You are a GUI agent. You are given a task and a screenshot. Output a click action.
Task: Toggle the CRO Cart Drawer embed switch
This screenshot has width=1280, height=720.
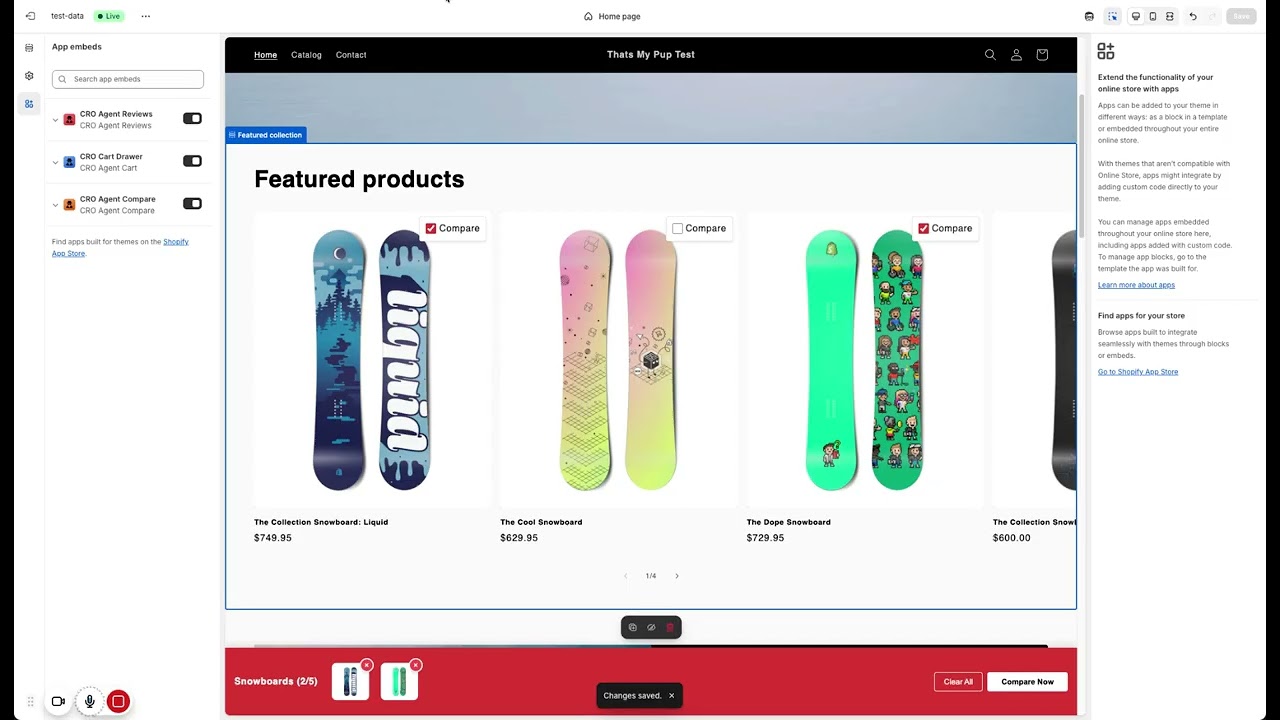(192, 161)
